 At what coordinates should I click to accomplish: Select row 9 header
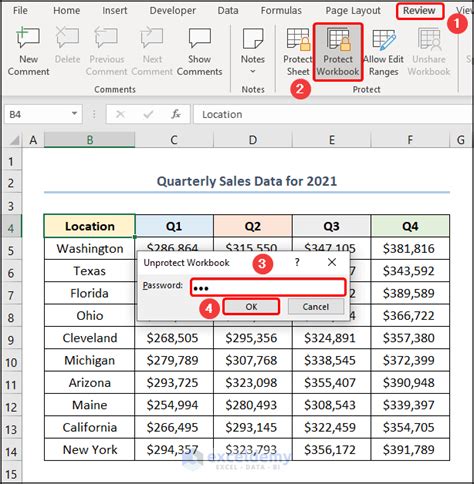click(x=11, y=339)
